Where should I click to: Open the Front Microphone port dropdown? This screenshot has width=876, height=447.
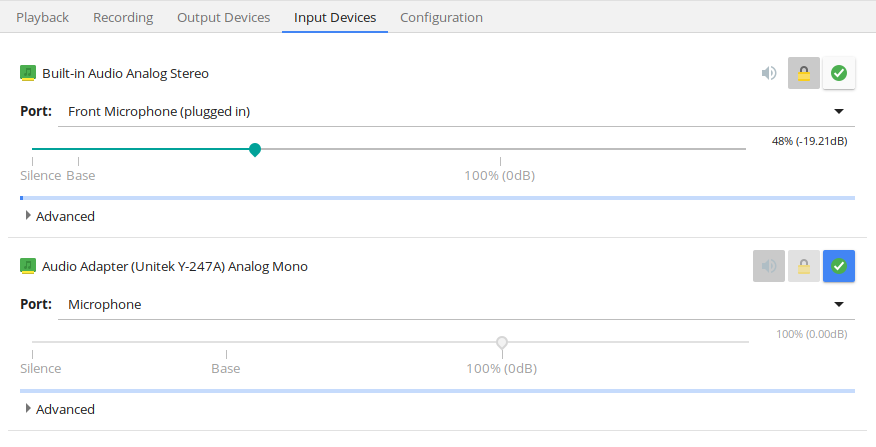point(456,111)
